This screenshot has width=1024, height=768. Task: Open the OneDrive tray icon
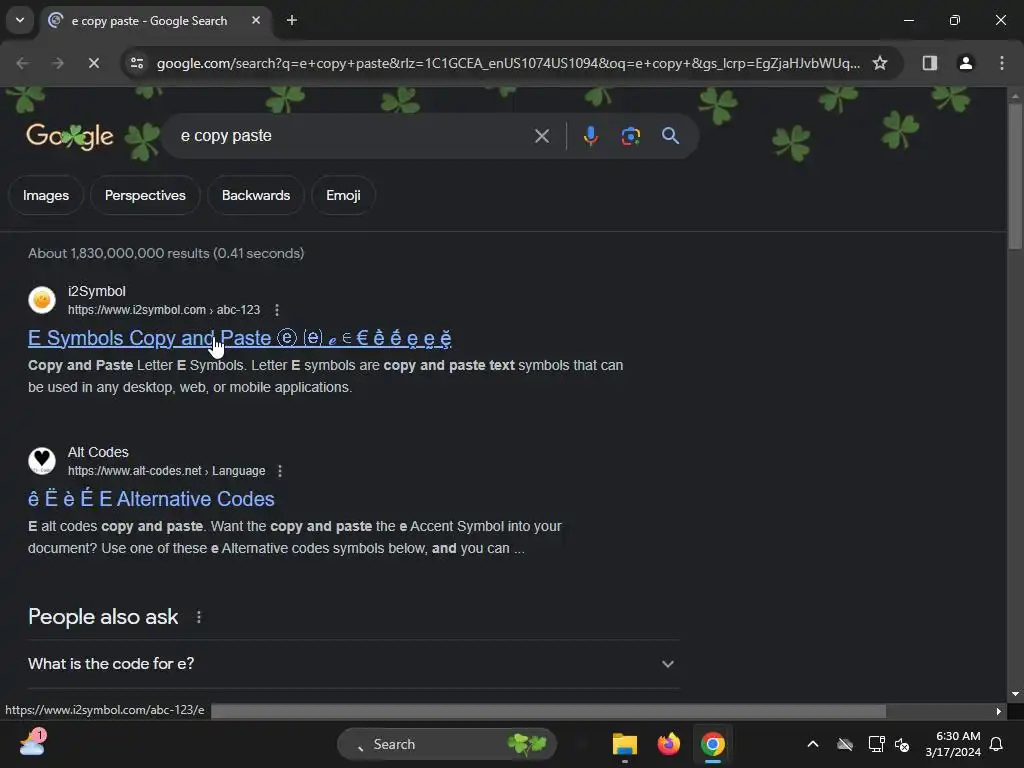point(845,744)
